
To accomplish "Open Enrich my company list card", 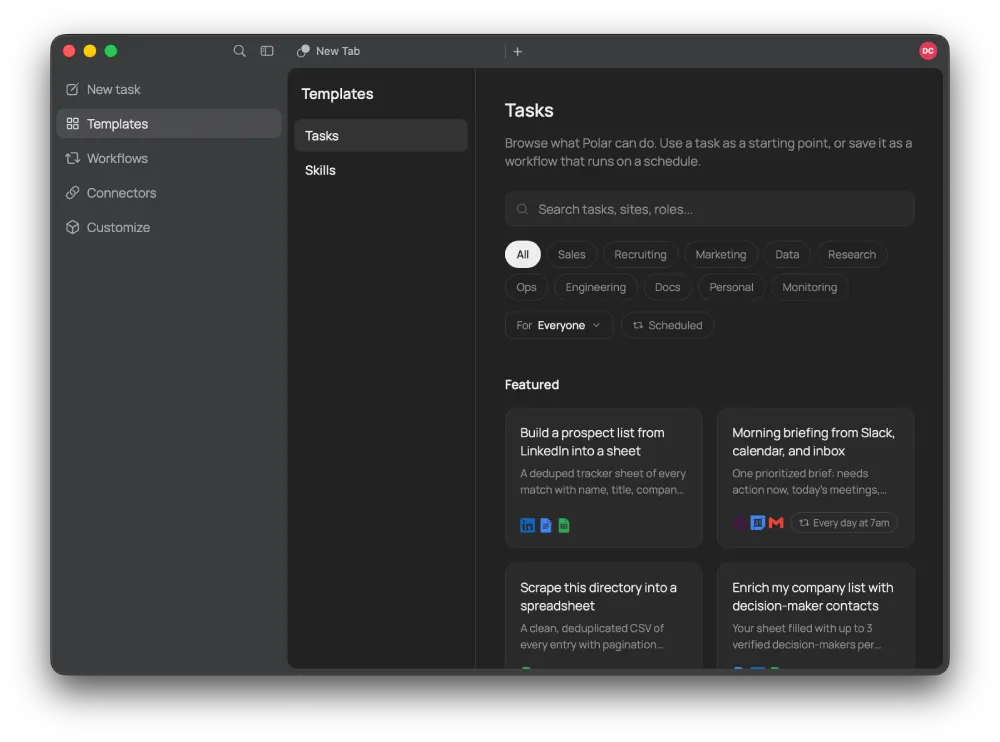I will tap(816, 616).
